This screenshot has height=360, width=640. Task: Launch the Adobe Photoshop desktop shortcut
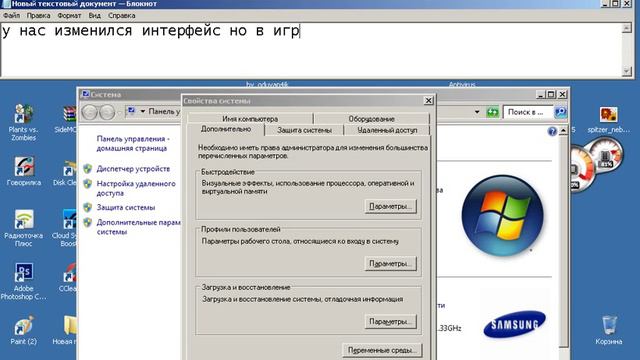point(23,281)
